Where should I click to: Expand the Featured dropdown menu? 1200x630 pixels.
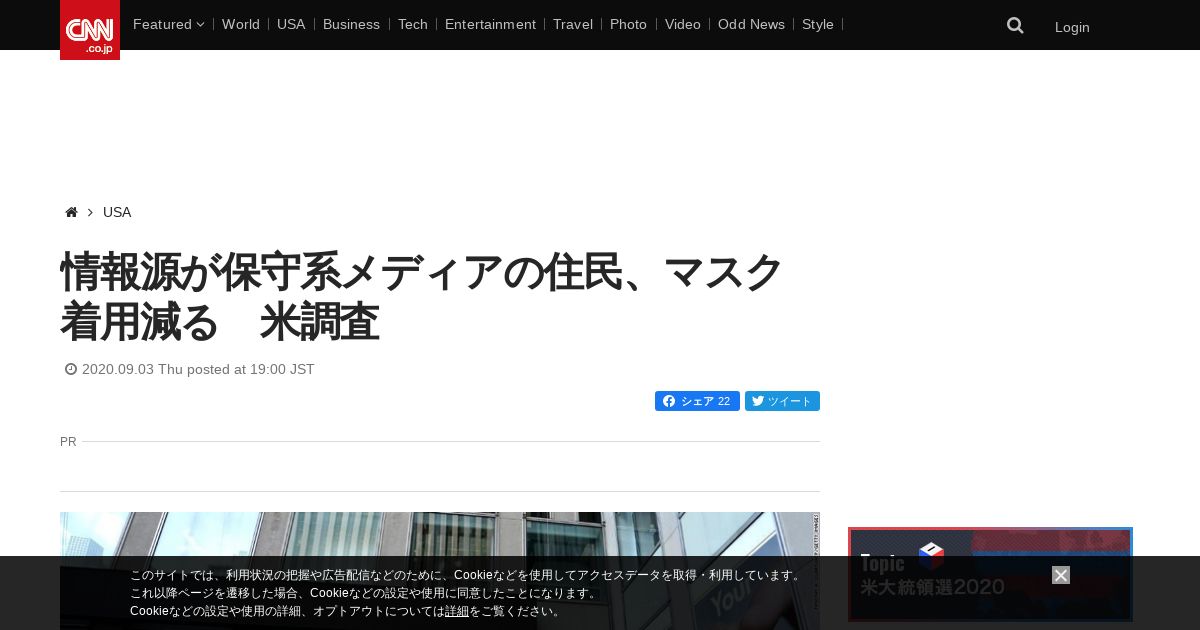tap(168, 24)
